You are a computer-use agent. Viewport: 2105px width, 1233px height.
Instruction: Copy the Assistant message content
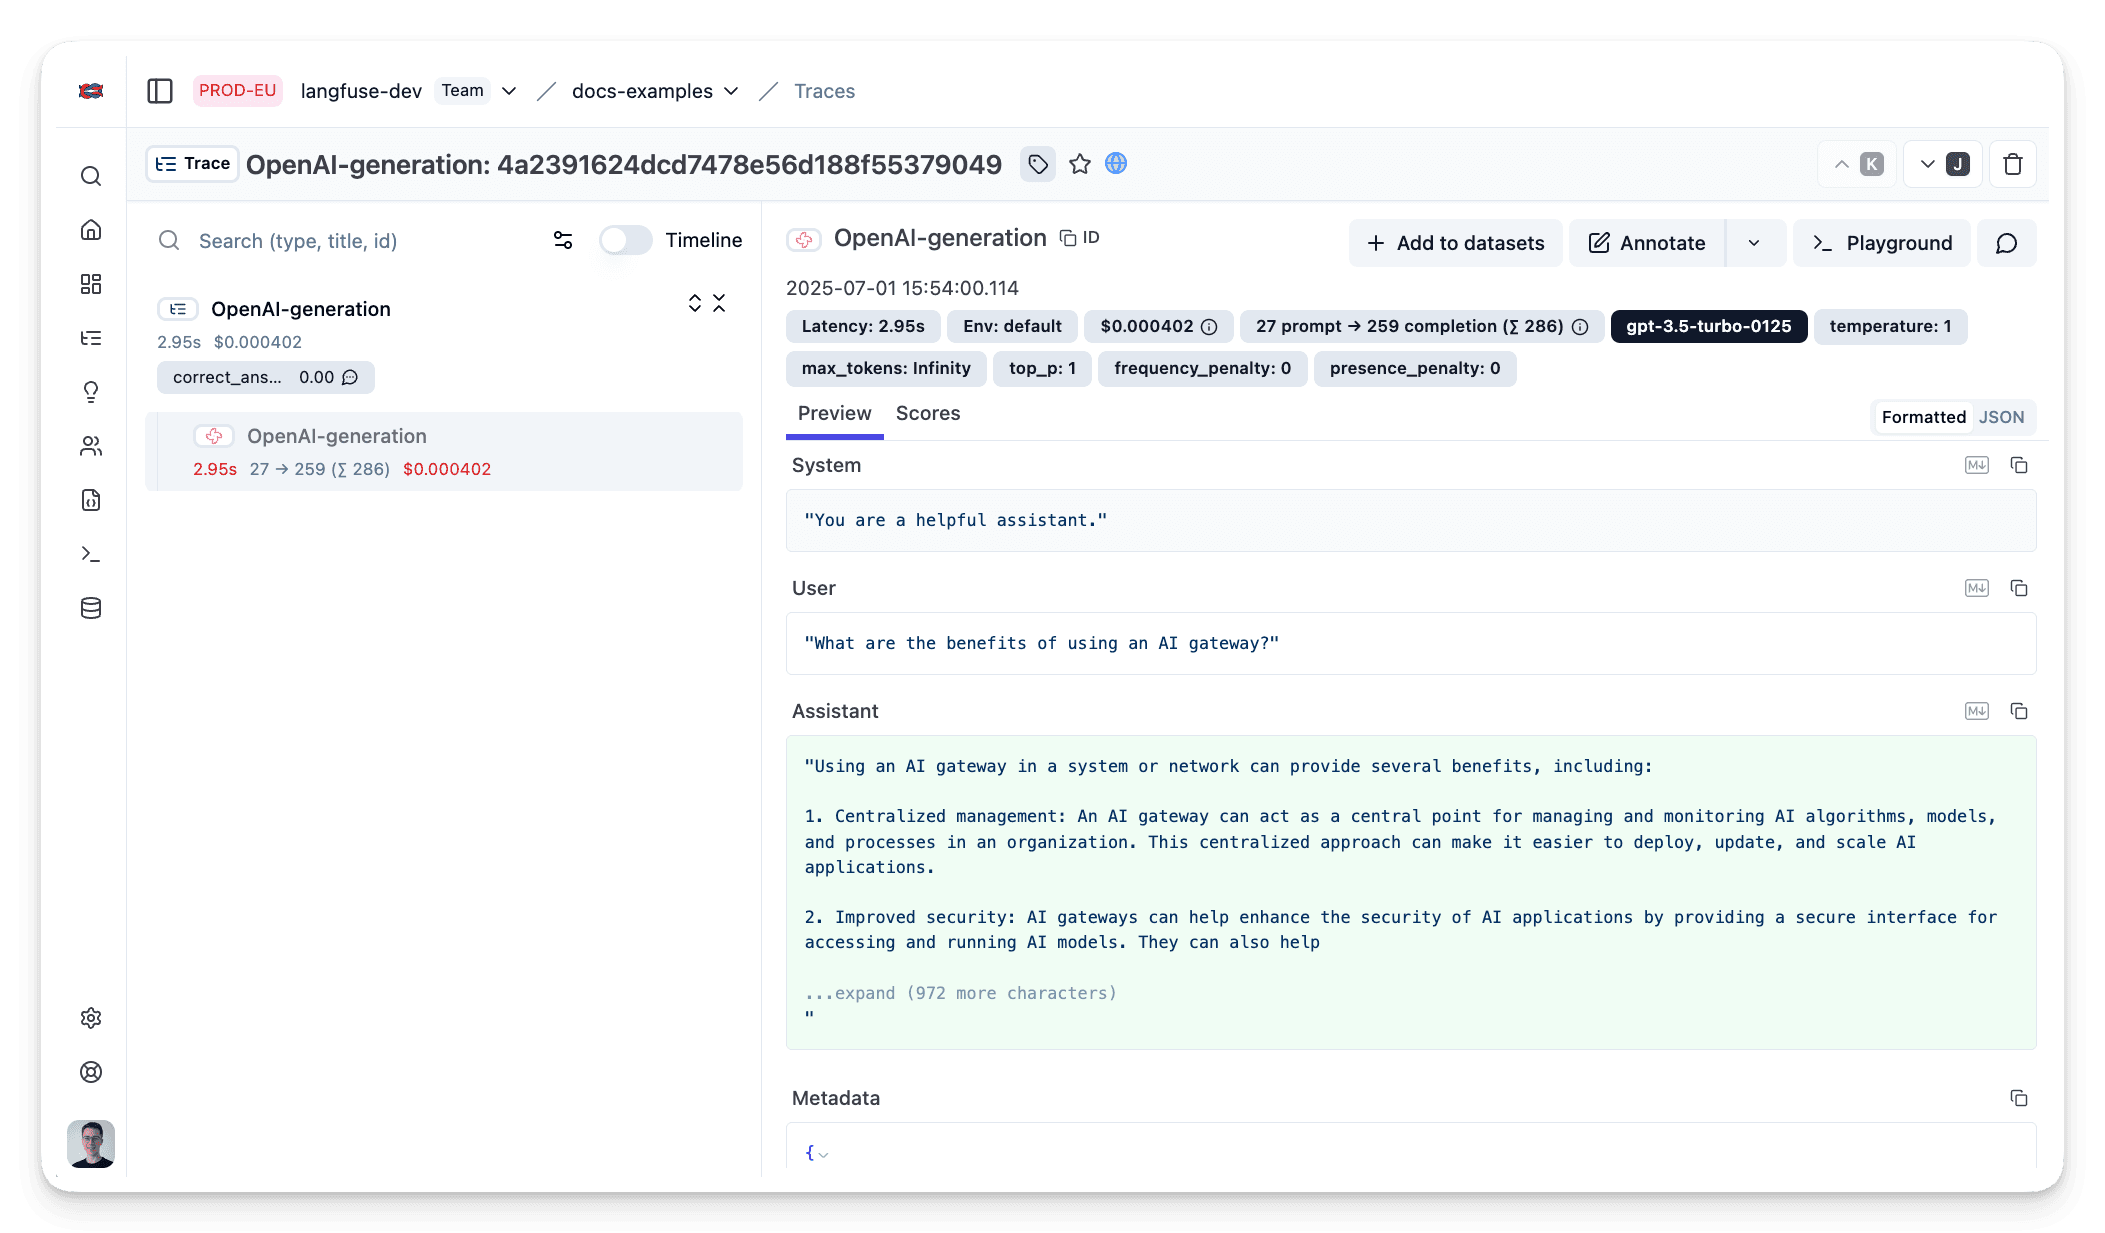(x=2018, y=711)
